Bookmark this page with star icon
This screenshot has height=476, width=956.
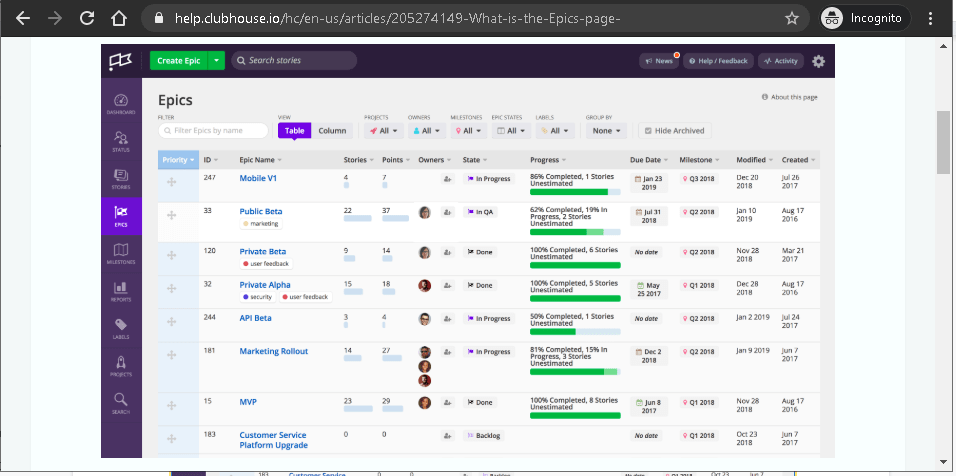coord(791,18)
